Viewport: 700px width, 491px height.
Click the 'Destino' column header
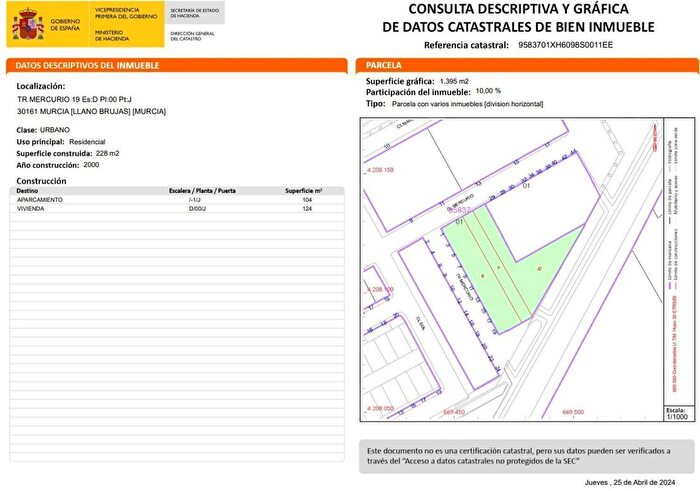click(27, 191)
